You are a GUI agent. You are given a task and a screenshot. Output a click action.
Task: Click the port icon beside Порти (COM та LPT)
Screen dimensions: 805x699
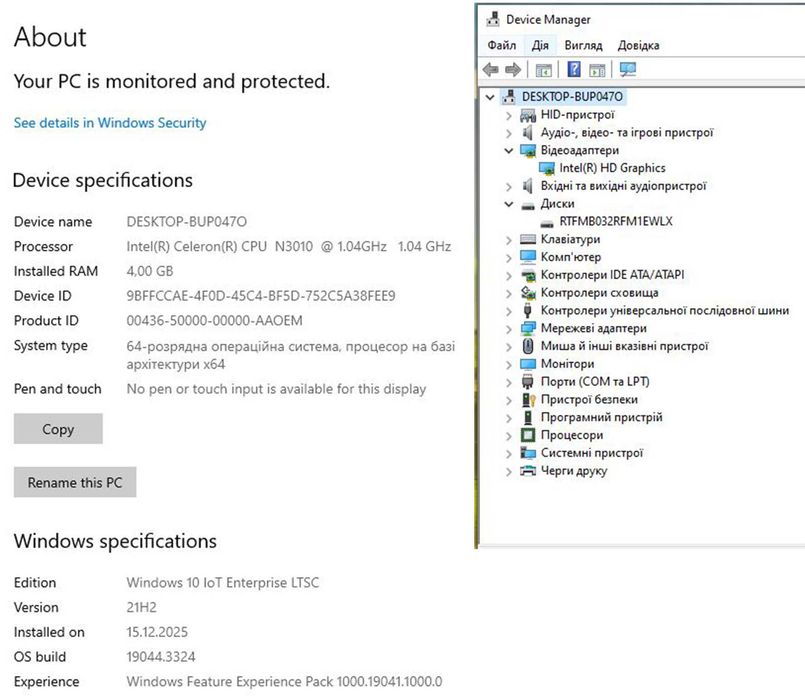point(528,381)
